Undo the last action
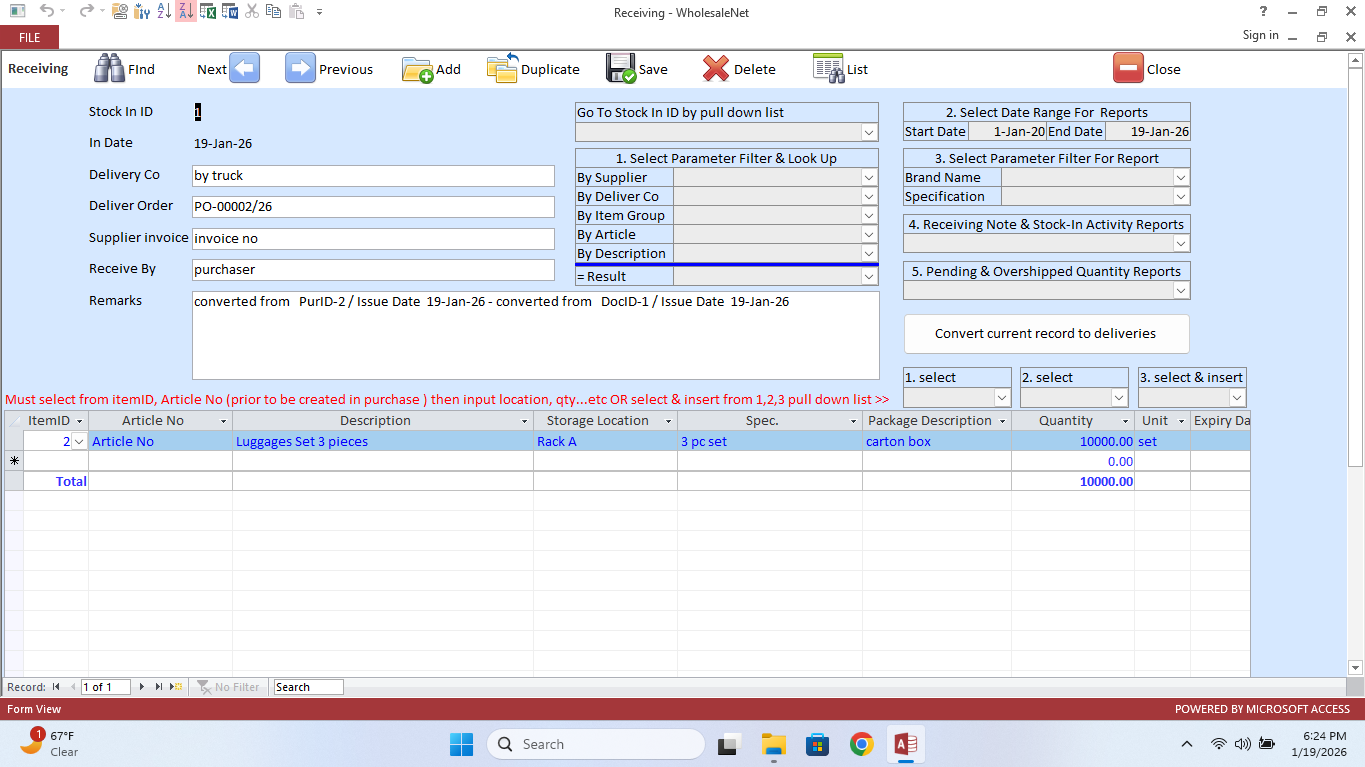This screenshot has height=767, width=1365. point(48,12)
